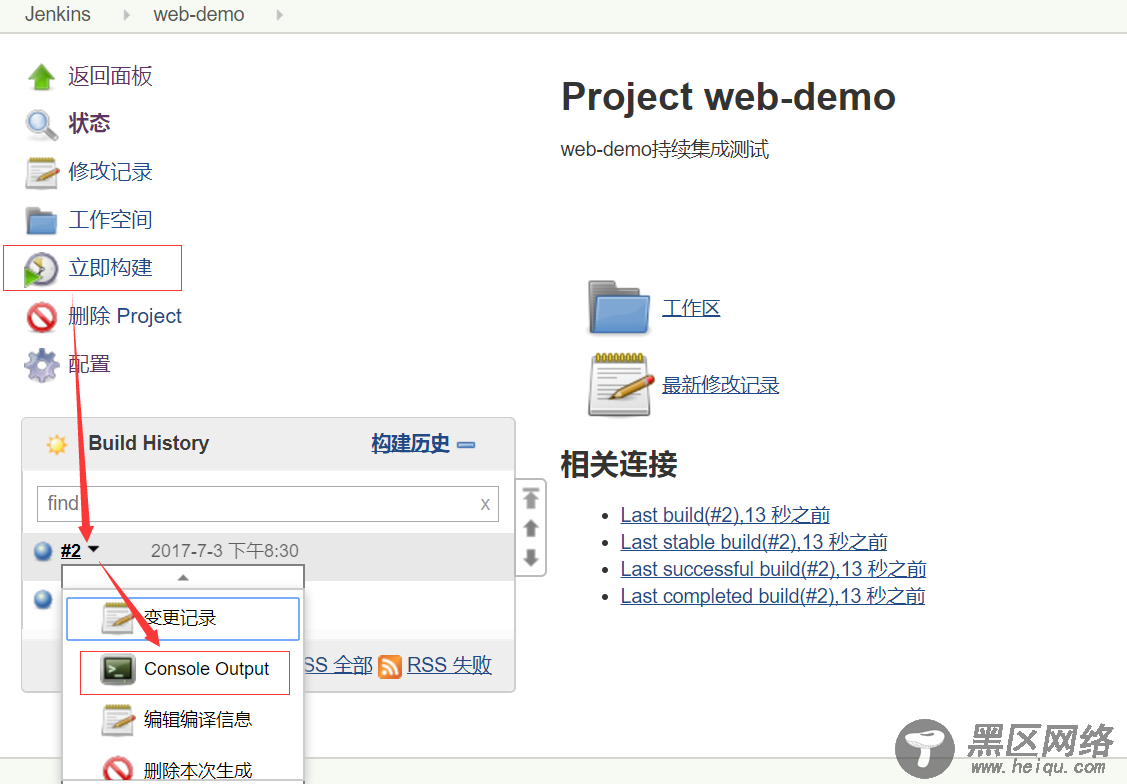1127x784 pixels.
Task: Click the Build History panel title
Action: pyautogui.click(x=149, y=443)
